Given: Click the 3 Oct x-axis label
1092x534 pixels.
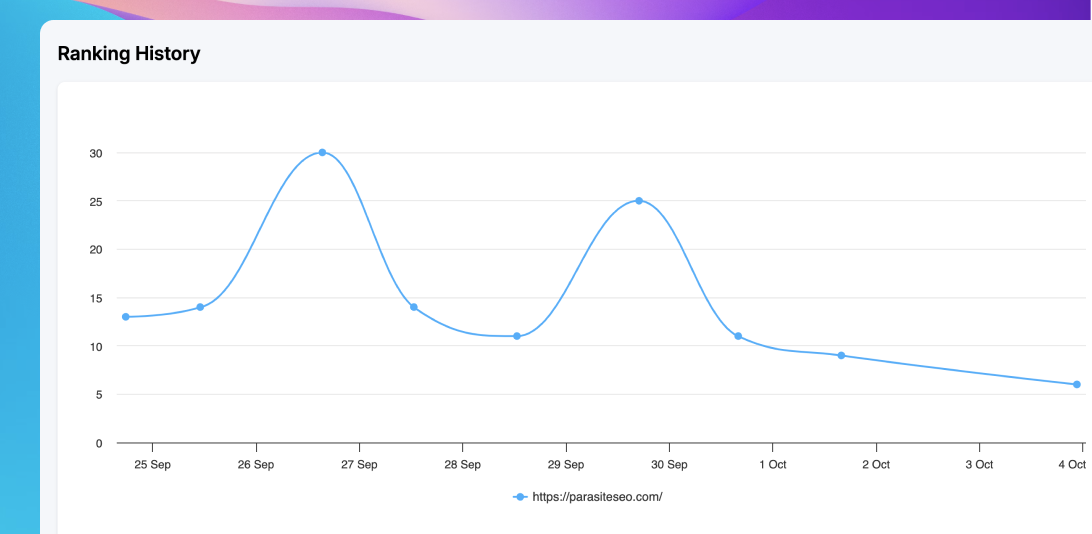Looking at the screenshot, I should (x=979, y=465).
